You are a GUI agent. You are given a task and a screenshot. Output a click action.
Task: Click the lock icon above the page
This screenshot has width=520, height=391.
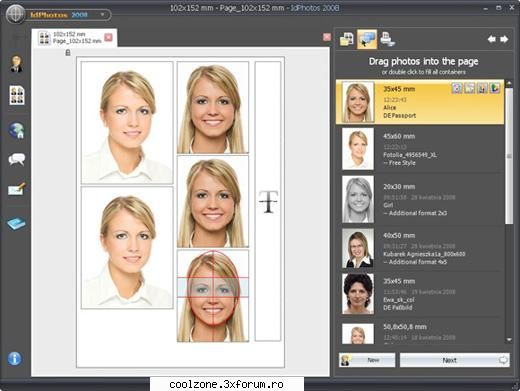coord(68,53)
